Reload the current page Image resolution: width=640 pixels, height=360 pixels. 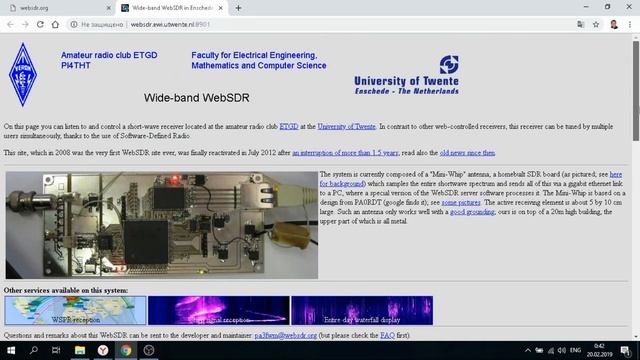coord(40,24)
